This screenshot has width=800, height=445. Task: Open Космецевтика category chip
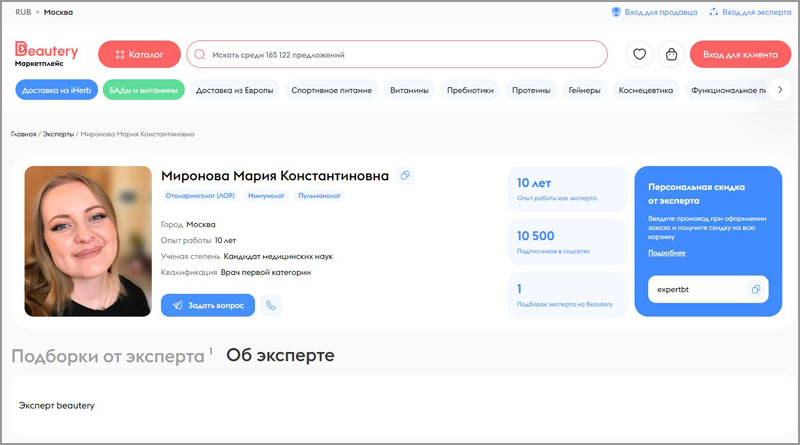(x=646, y=90)
